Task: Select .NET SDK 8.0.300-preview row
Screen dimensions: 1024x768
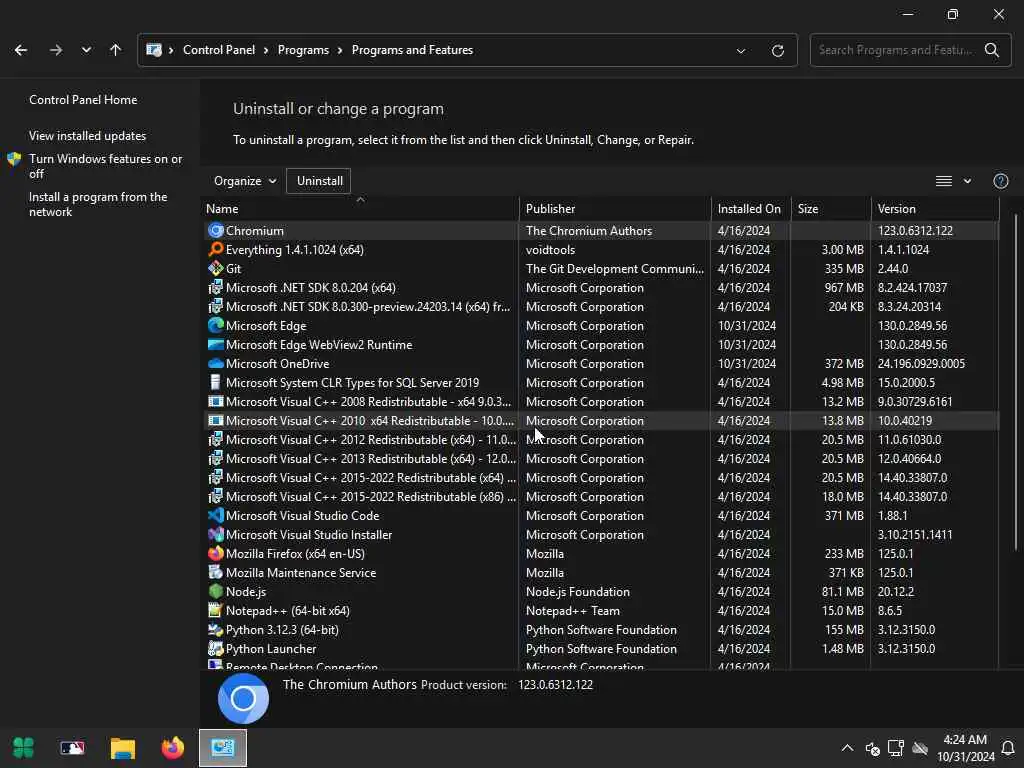Action: [601, 306]
